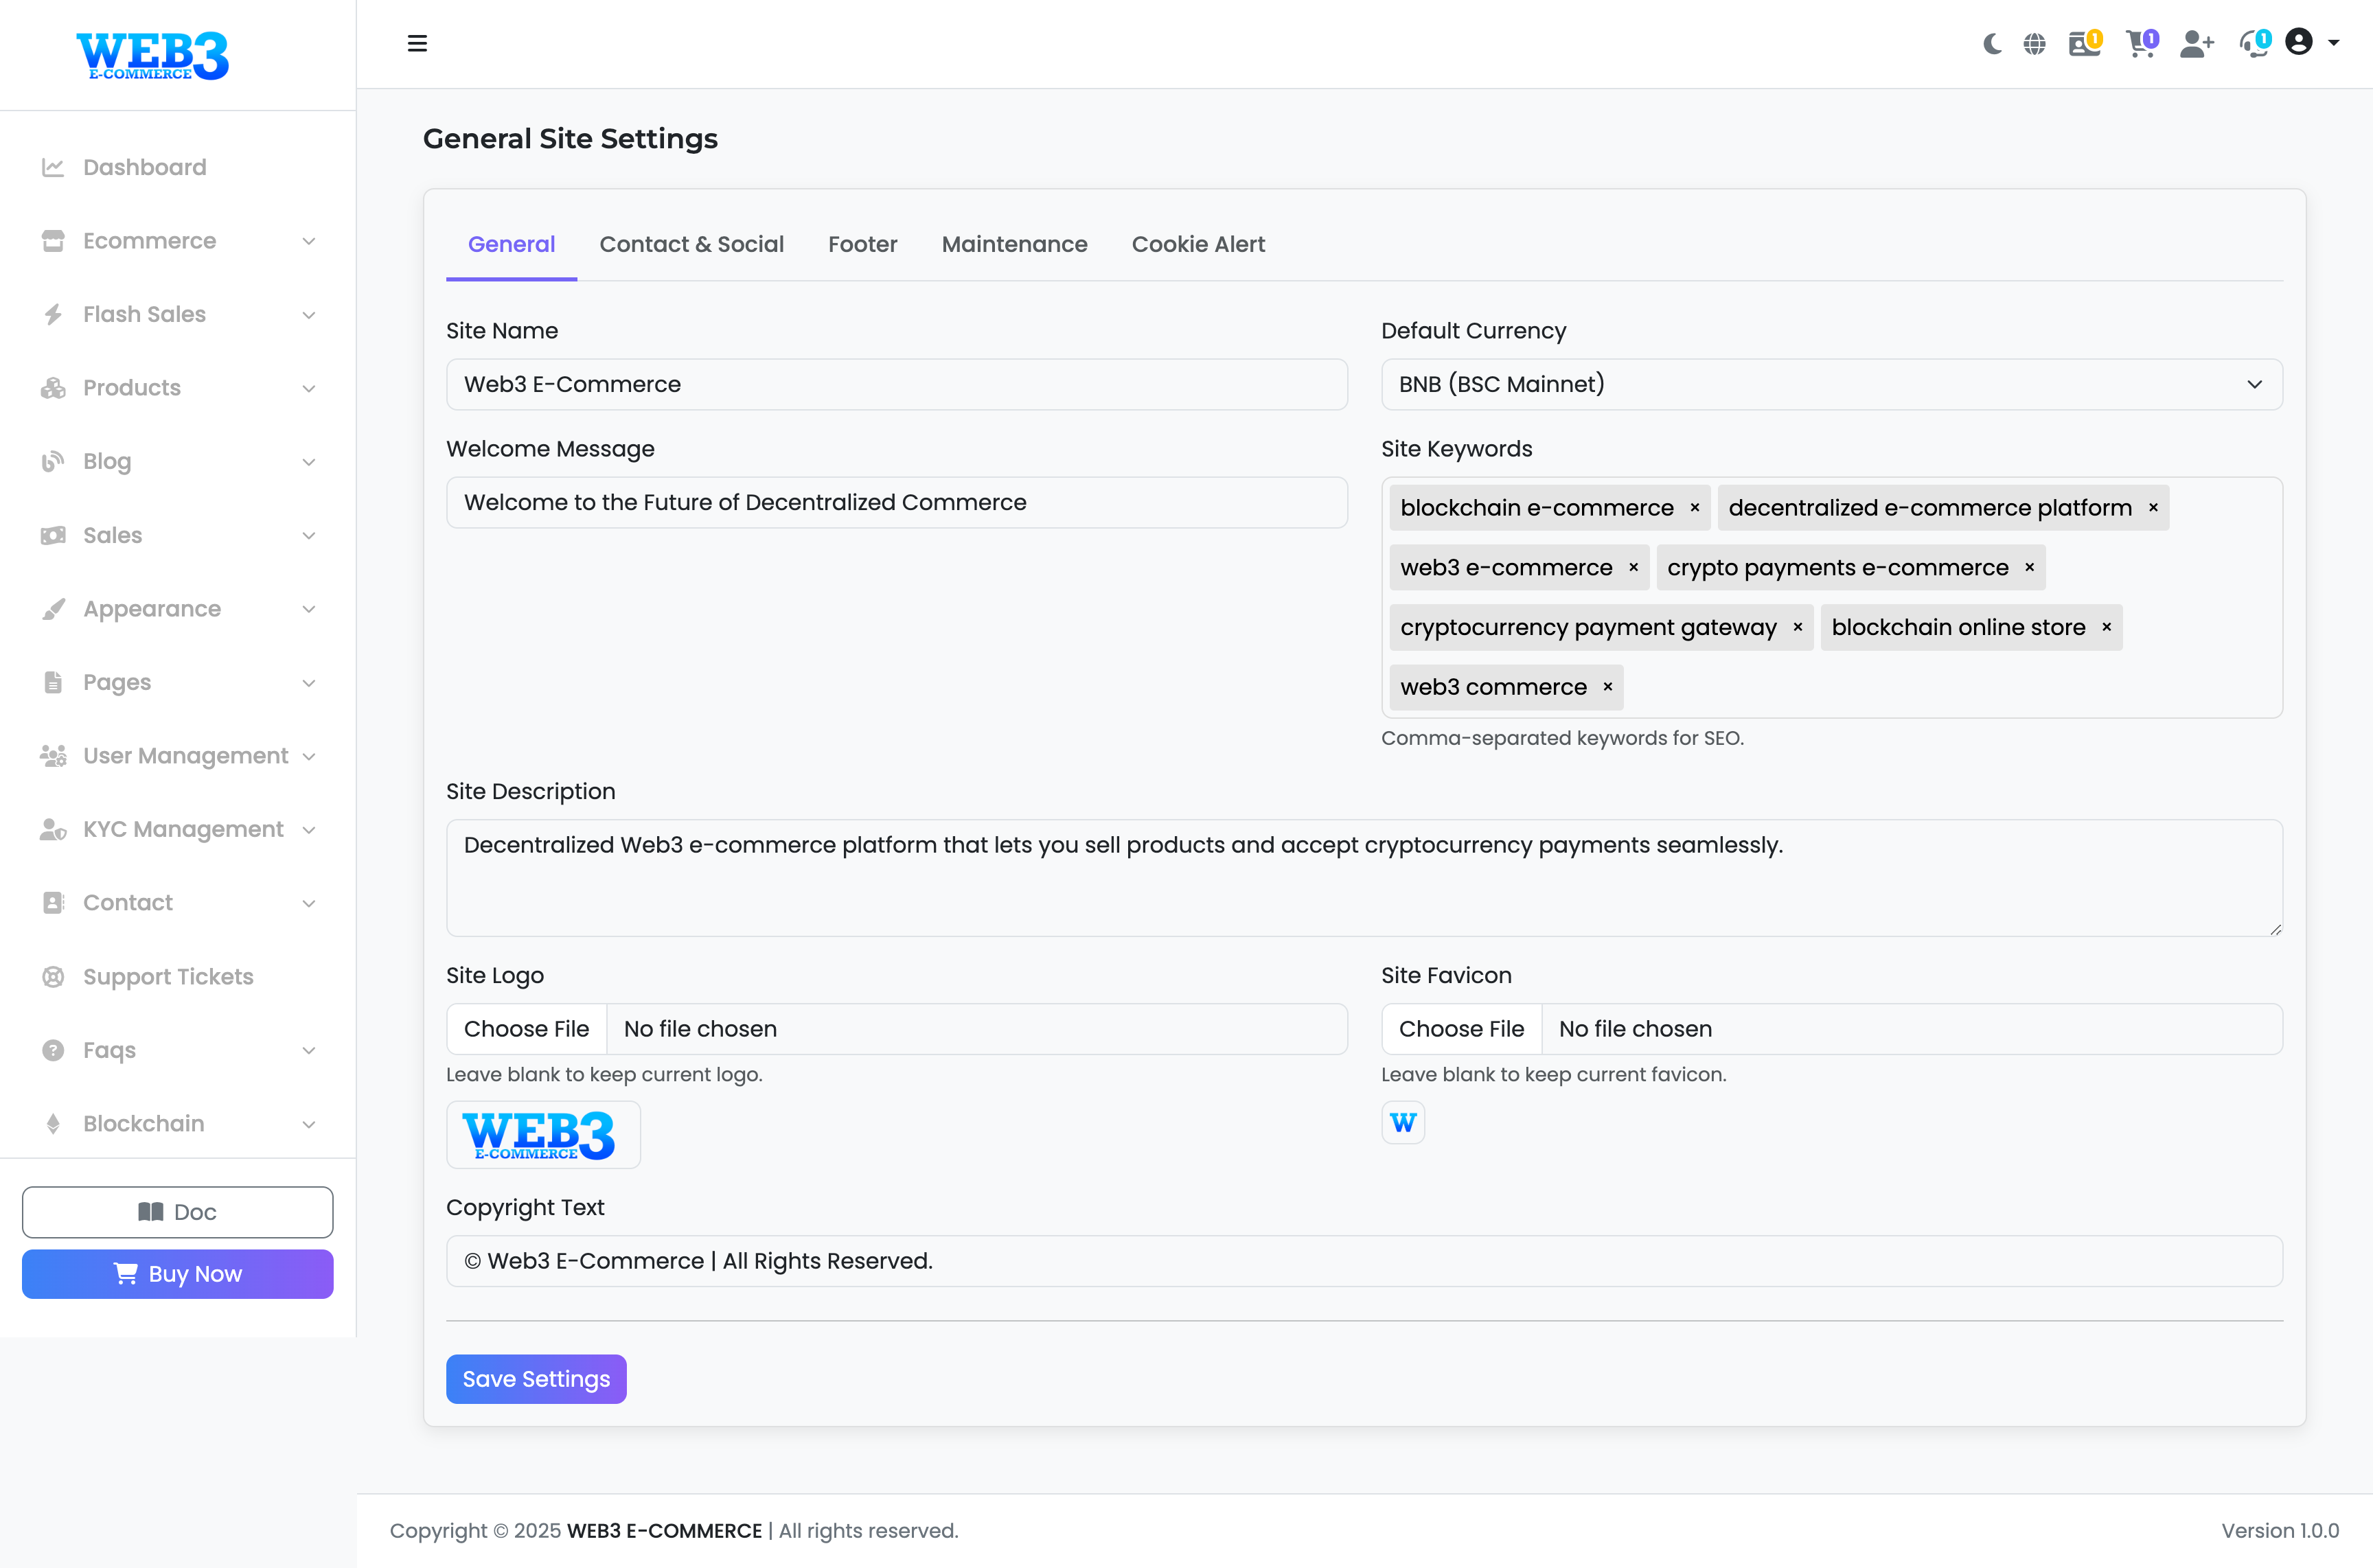The image size is (2373, 1568).
Task: Click the Buy Now button
Action: click(x=178, y=1274)
